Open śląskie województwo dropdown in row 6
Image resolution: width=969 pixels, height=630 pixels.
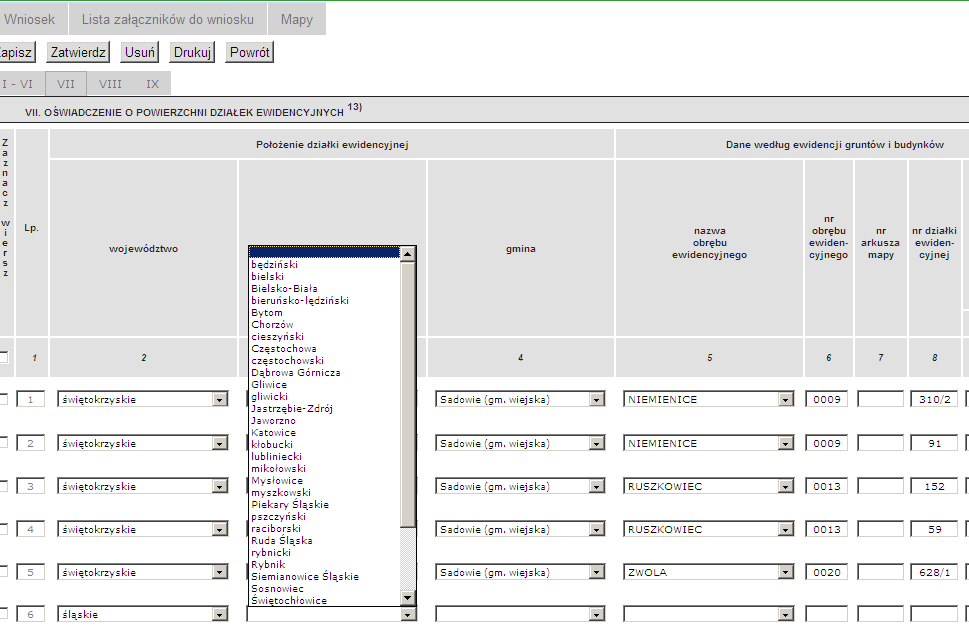pyautogui.click(x=143, y=615)
